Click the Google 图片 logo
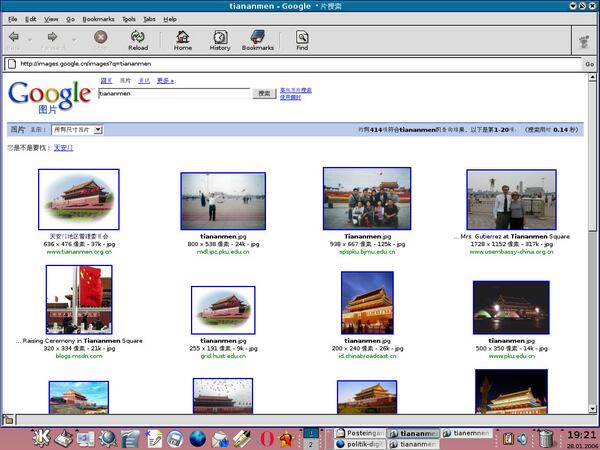 [50, 97]
